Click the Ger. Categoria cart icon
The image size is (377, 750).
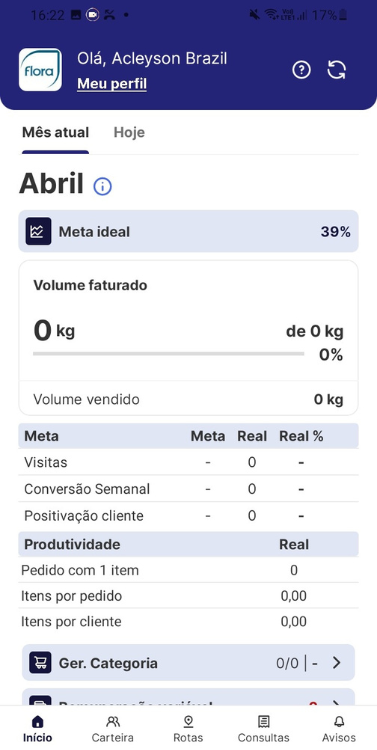pyautogui.click(x=40, y=663)
